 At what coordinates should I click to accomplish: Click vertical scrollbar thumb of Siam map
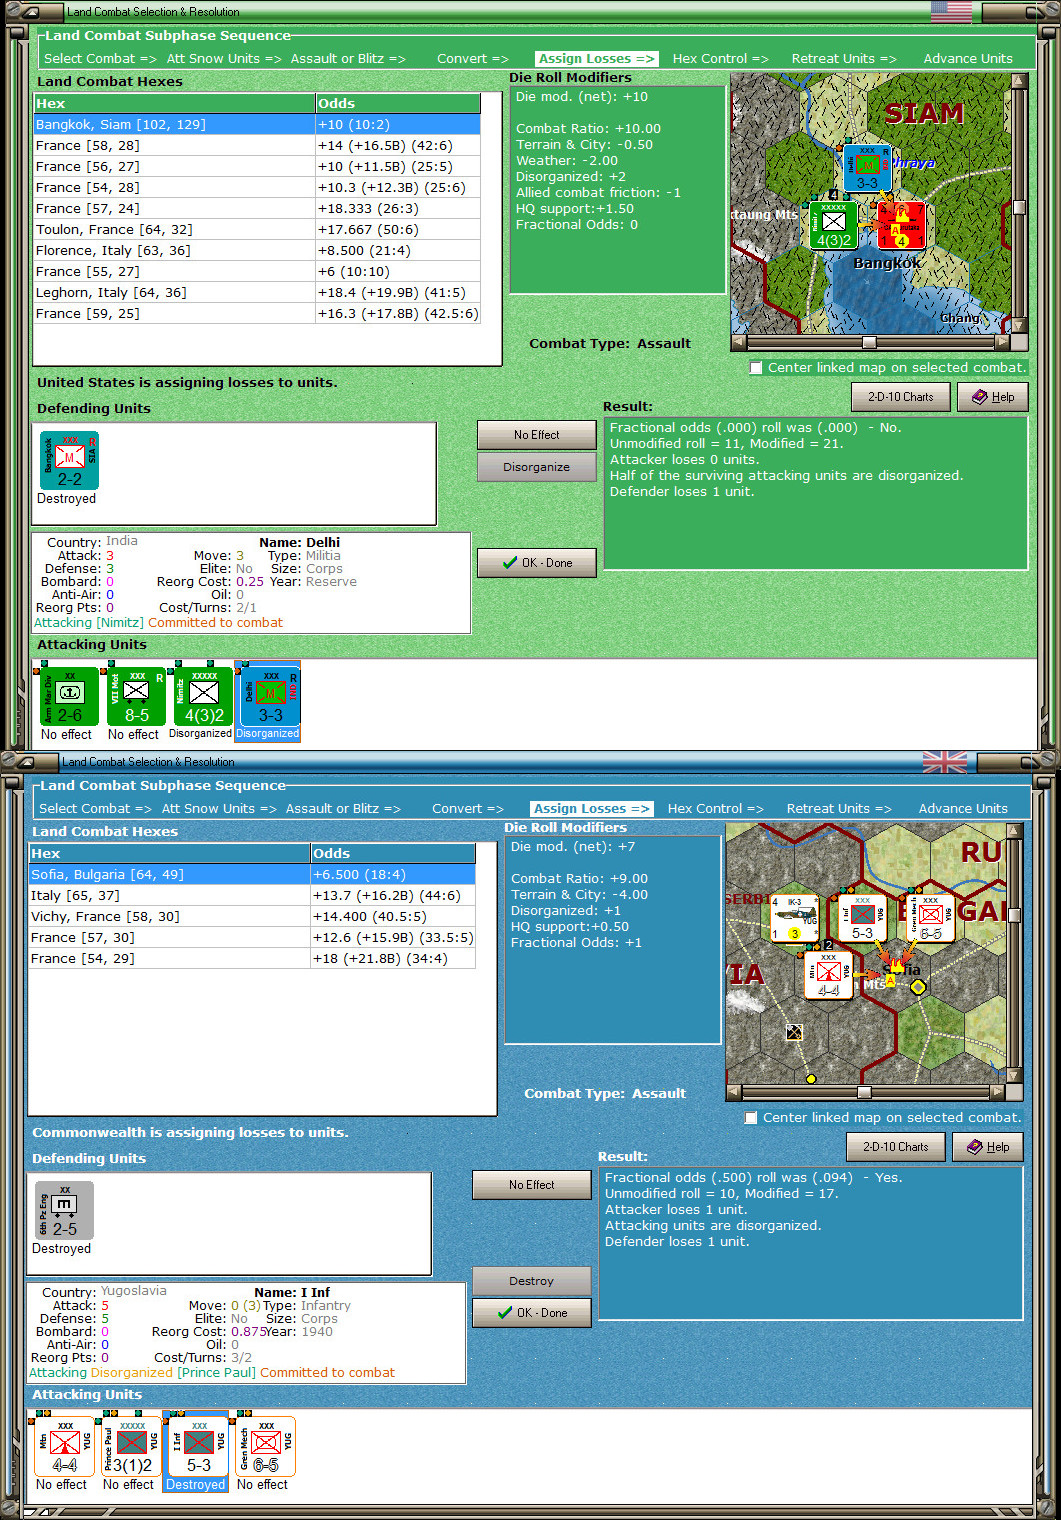click(1019, 208)
